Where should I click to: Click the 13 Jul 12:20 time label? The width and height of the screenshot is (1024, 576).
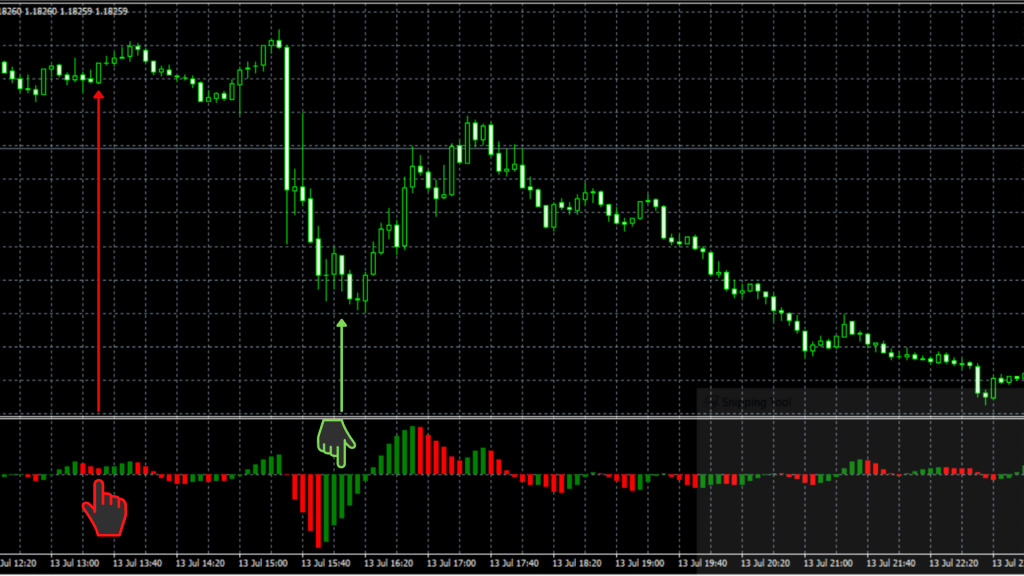click(24, 564)
